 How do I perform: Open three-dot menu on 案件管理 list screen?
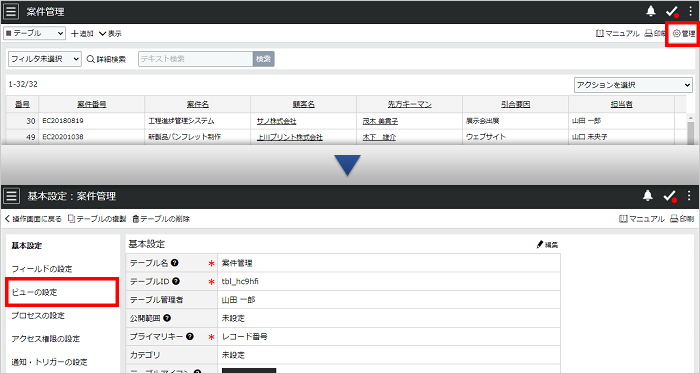coord(691,11)
